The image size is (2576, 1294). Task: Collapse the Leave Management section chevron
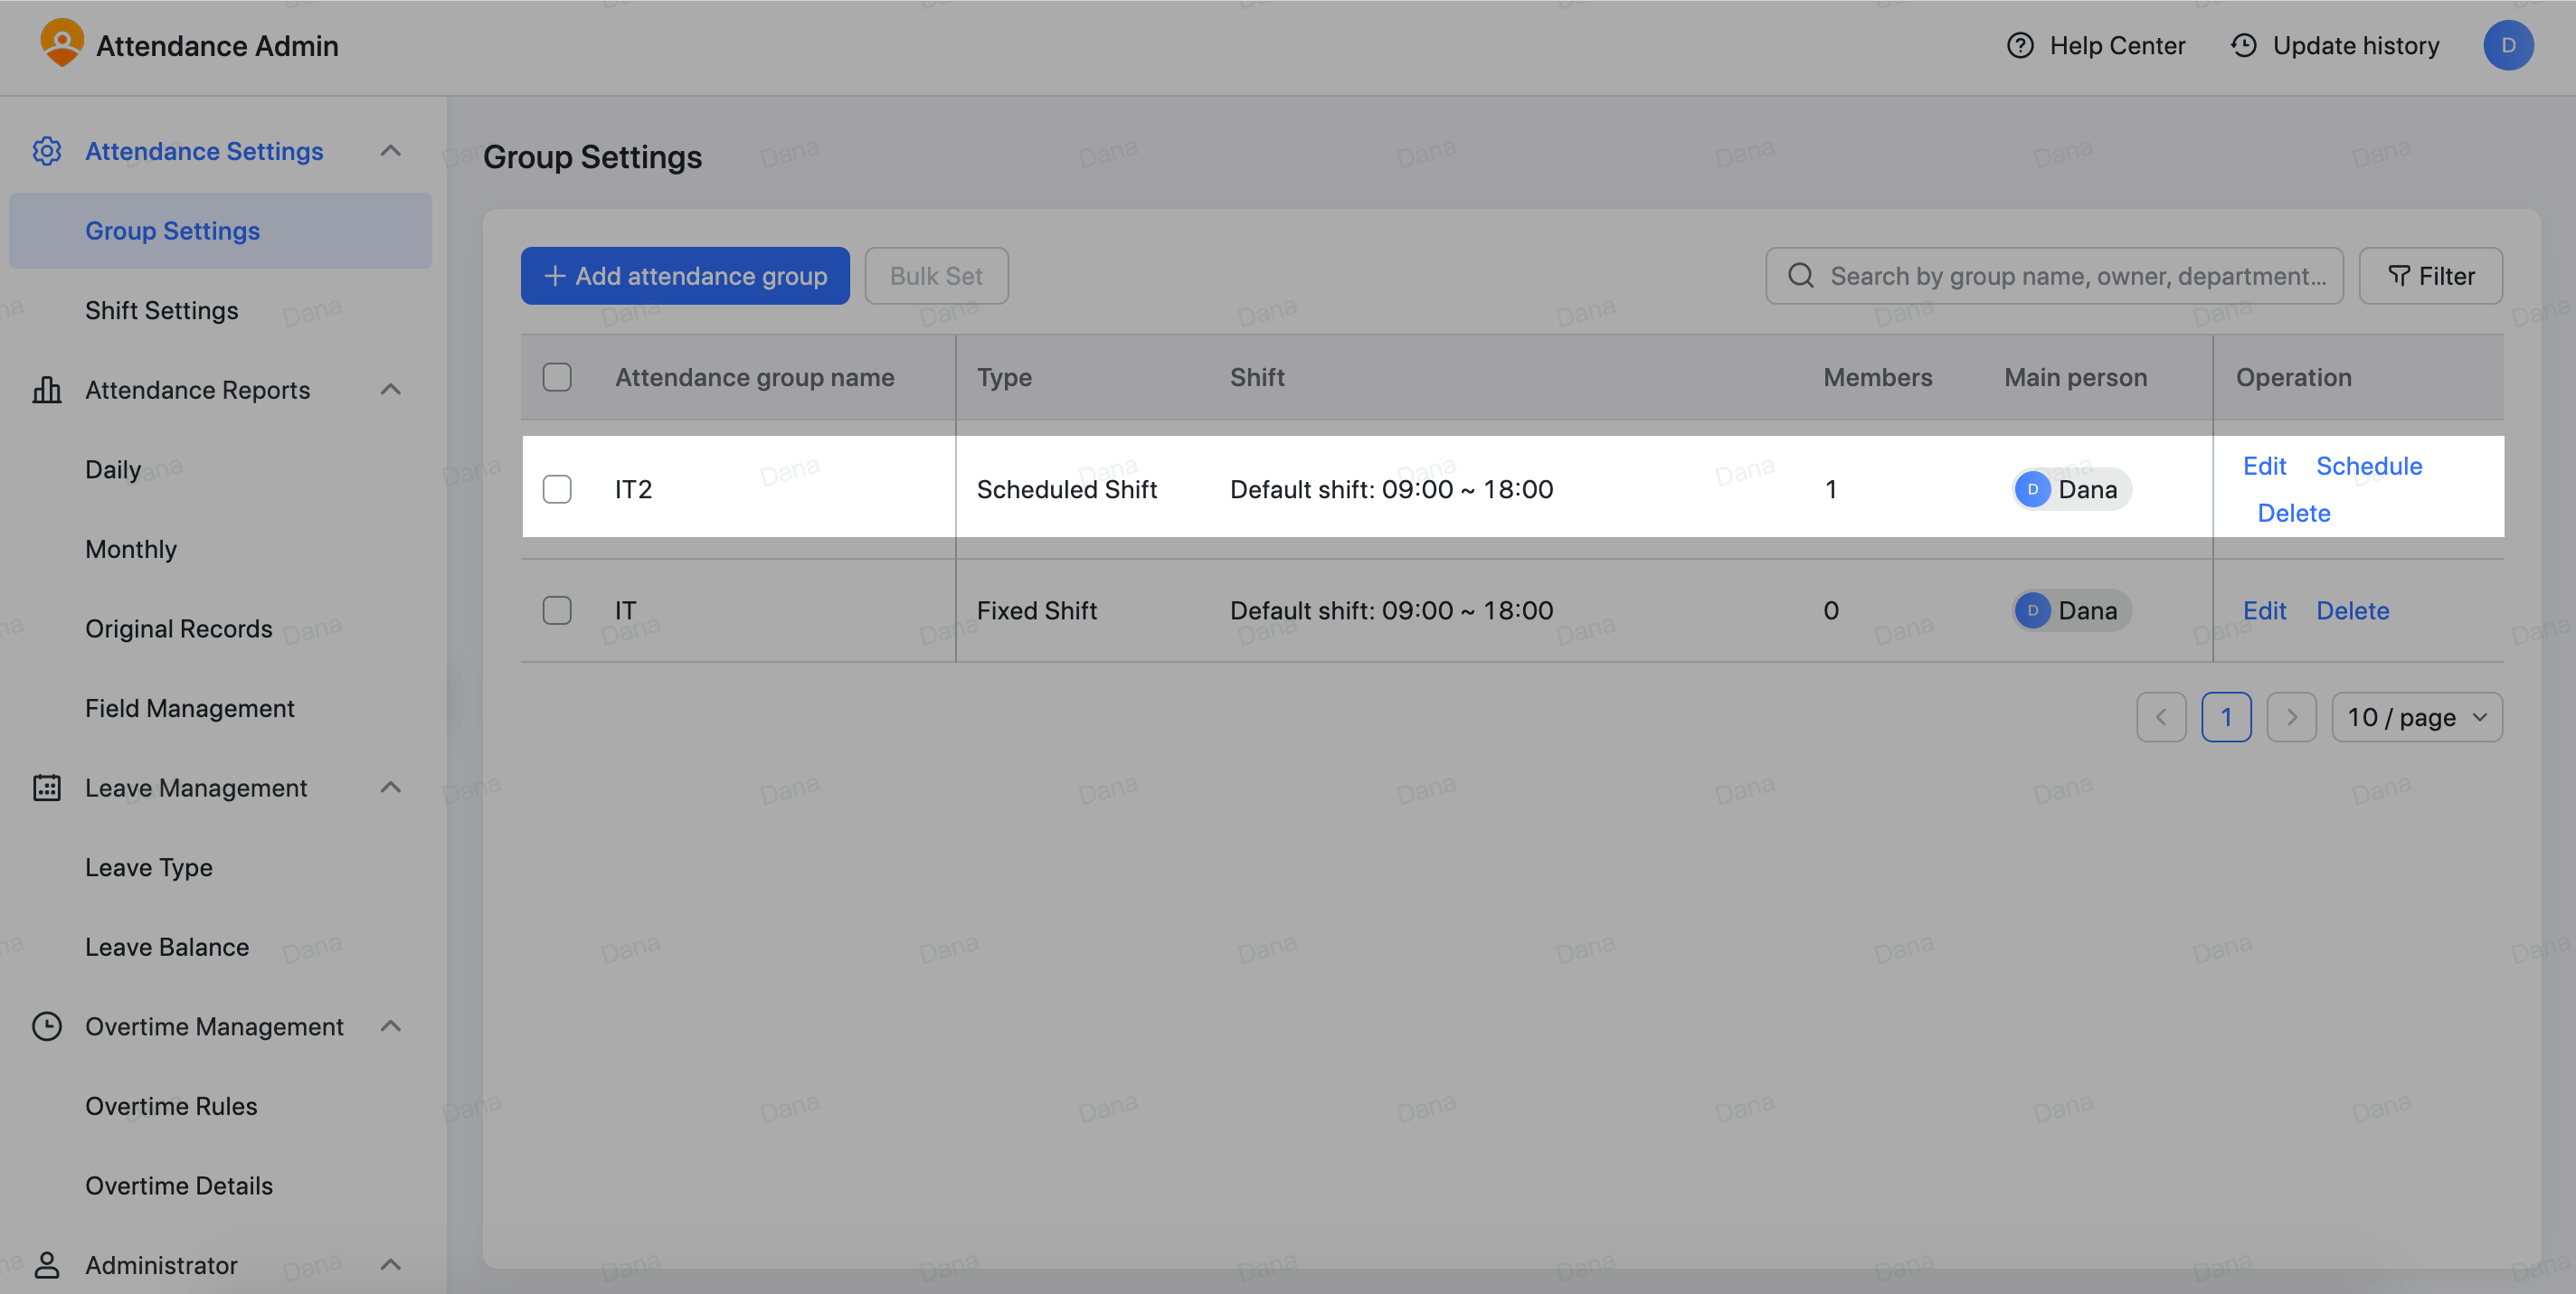pos(391,787)
